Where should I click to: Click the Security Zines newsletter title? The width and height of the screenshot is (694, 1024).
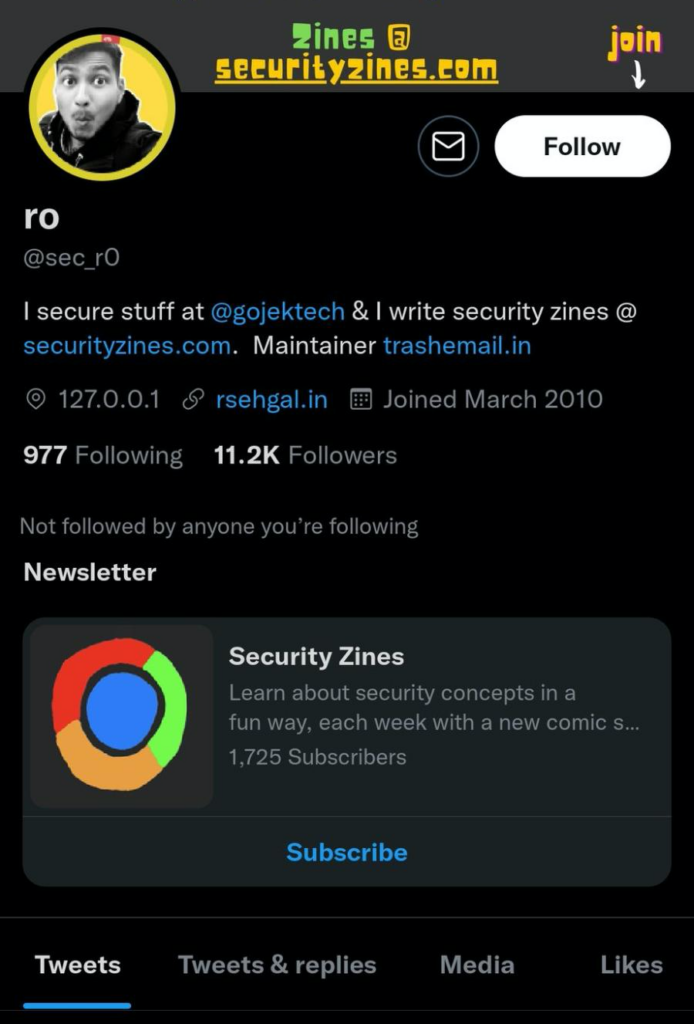coord(316,657)
